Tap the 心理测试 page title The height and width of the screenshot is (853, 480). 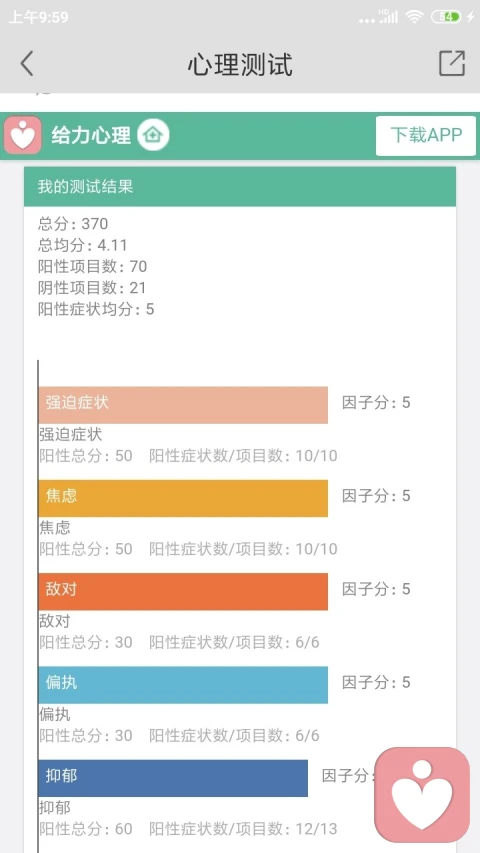[x=240, y=64]
